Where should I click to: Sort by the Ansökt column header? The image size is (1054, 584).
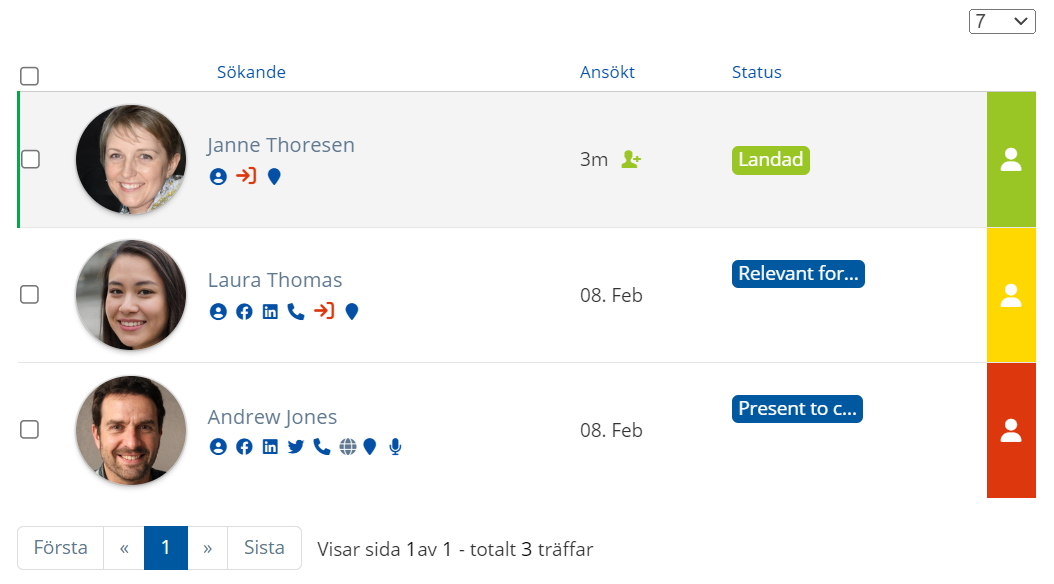pos(607,72)
